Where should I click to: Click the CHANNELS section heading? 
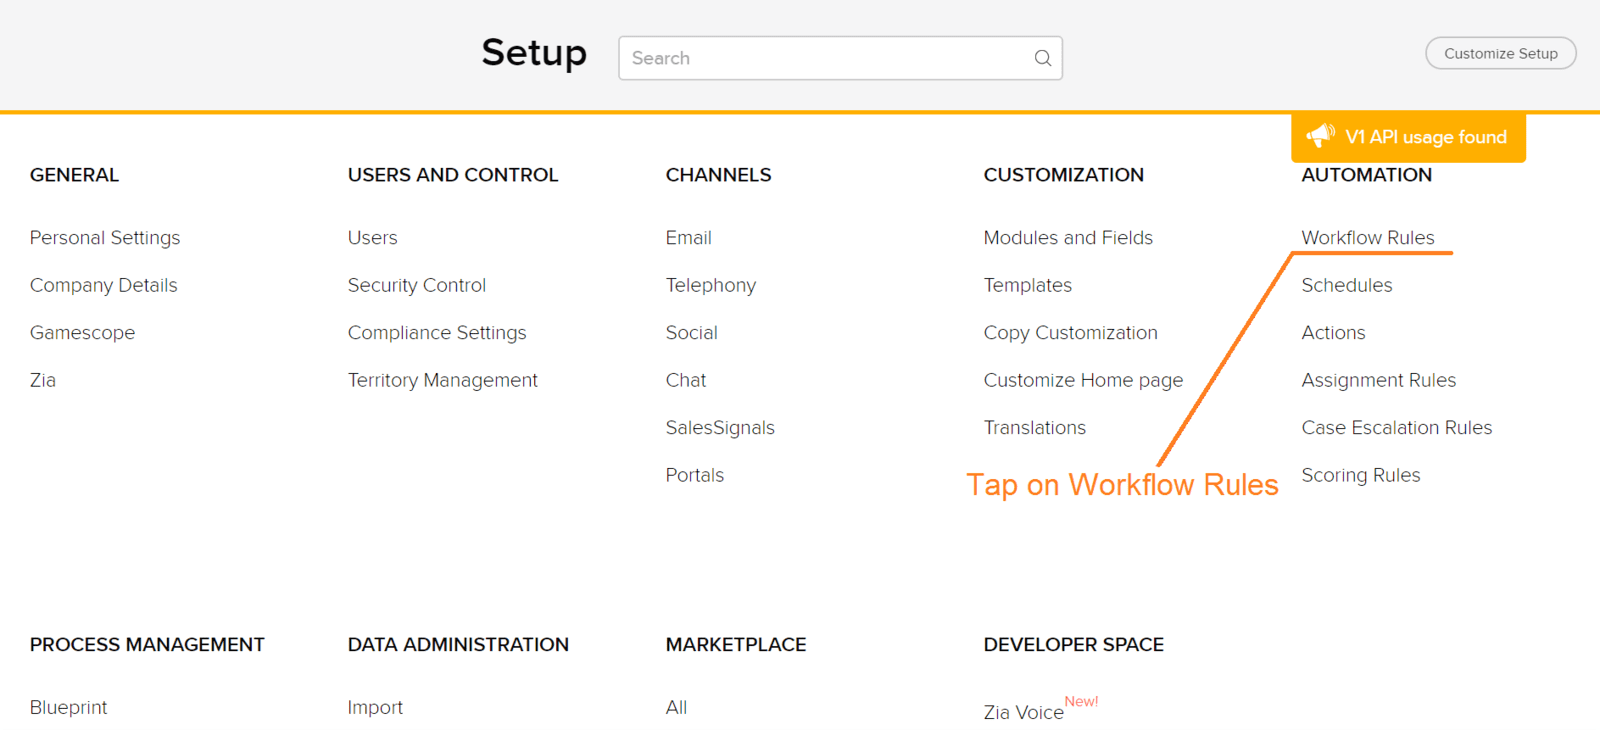(x=719, y=175)
